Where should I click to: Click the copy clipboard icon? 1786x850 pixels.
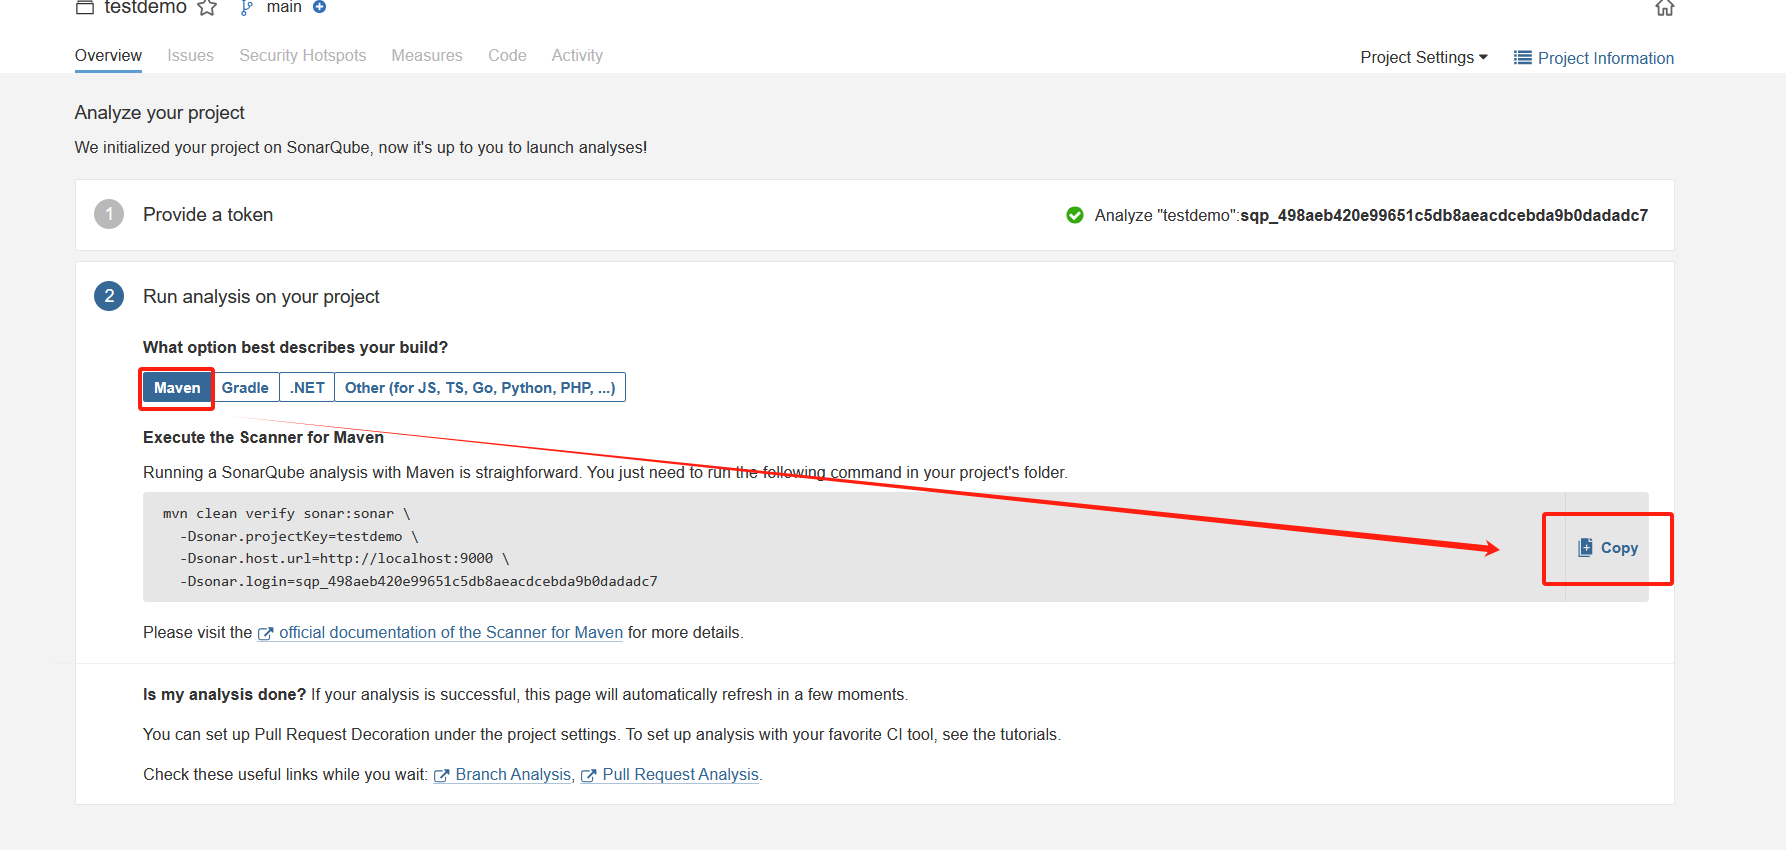click(1585, 548)
